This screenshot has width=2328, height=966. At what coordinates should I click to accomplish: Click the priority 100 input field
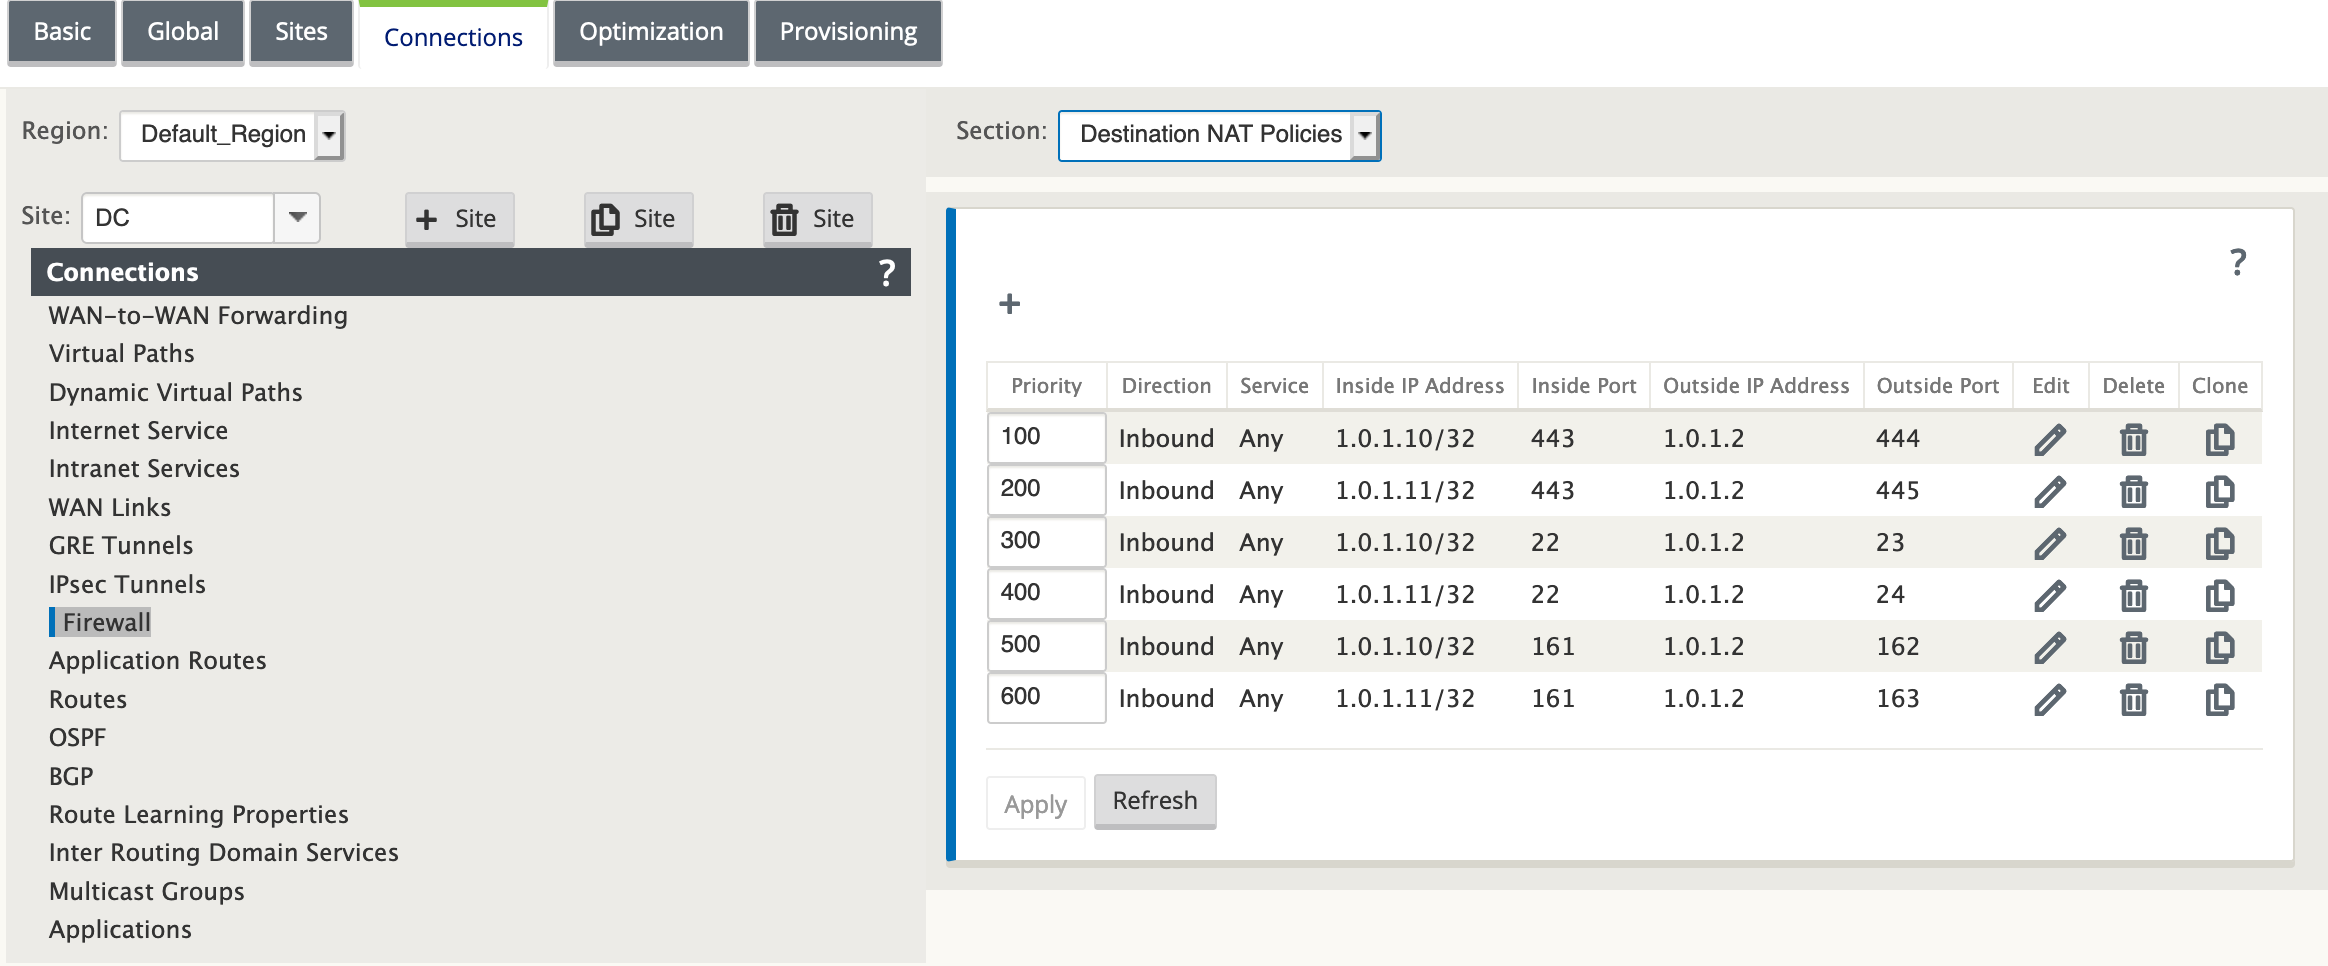pos(1046,437)
